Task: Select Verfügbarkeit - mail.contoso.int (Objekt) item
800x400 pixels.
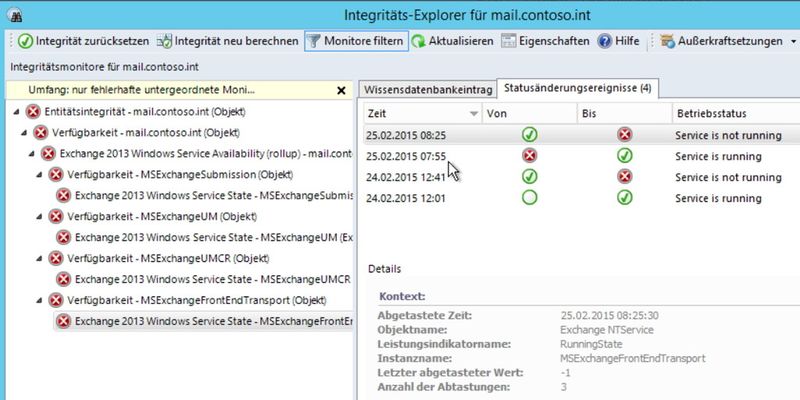Action: click(146, 133)
